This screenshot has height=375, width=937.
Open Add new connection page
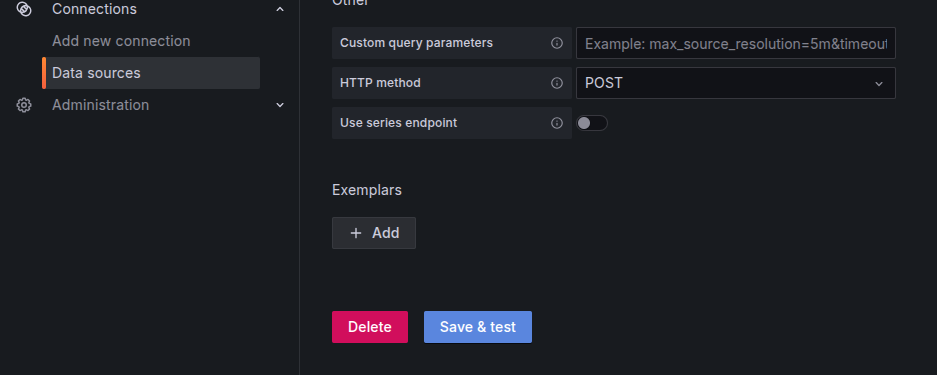[x=121, y=41]
